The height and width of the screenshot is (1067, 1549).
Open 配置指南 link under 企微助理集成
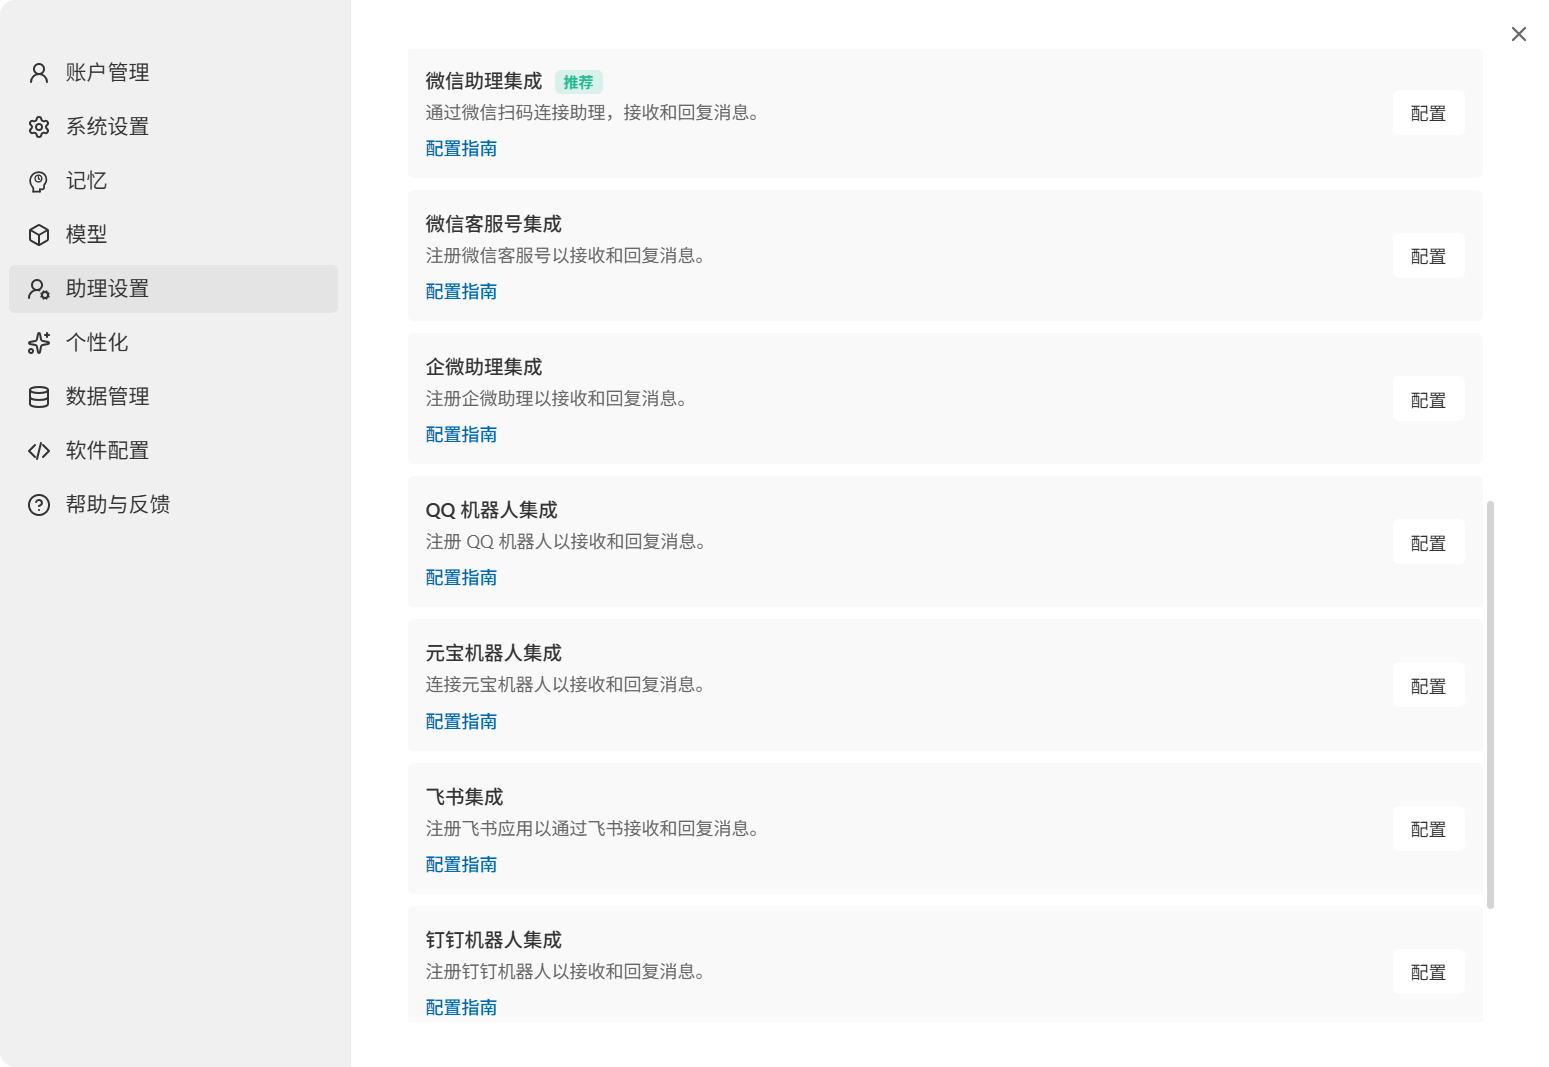point(461,434)
